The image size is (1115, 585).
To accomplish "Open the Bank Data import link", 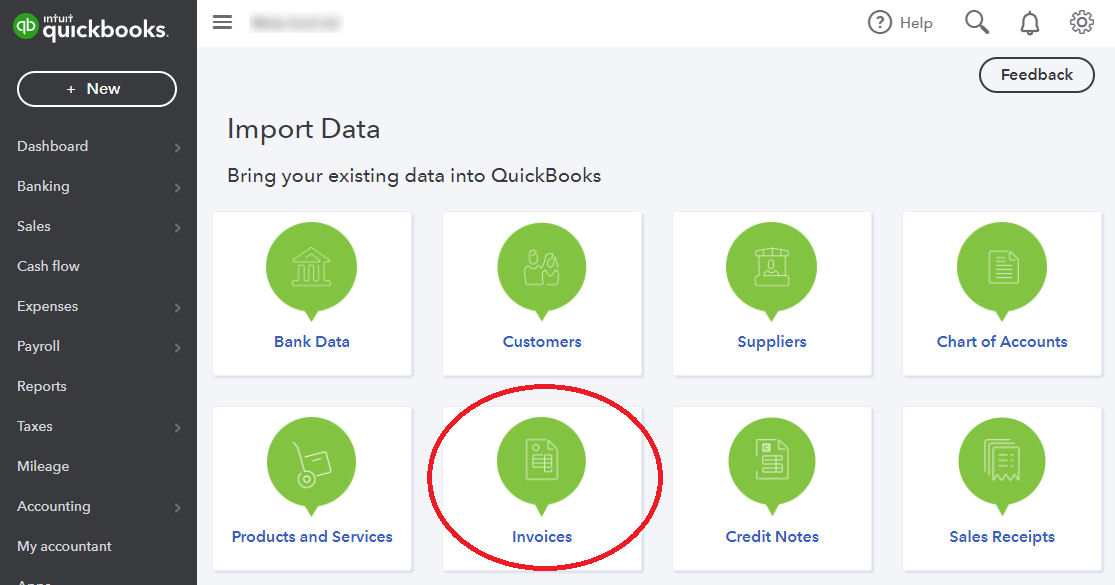I will 311,341.
